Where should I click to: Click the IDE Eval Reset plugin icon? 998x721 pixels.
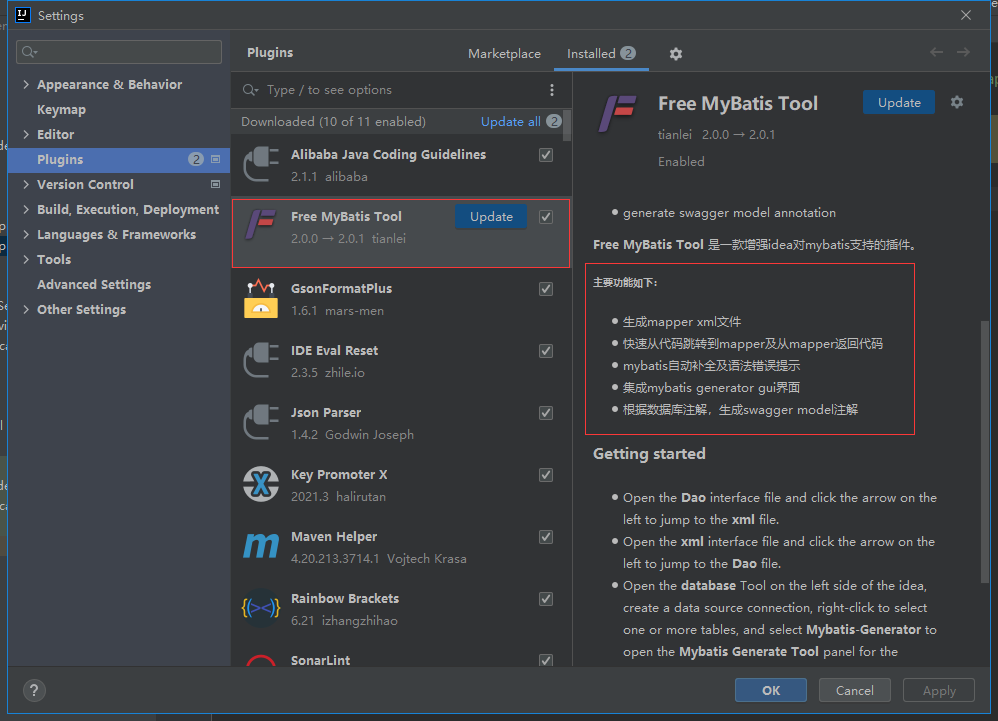pos(261,360)
